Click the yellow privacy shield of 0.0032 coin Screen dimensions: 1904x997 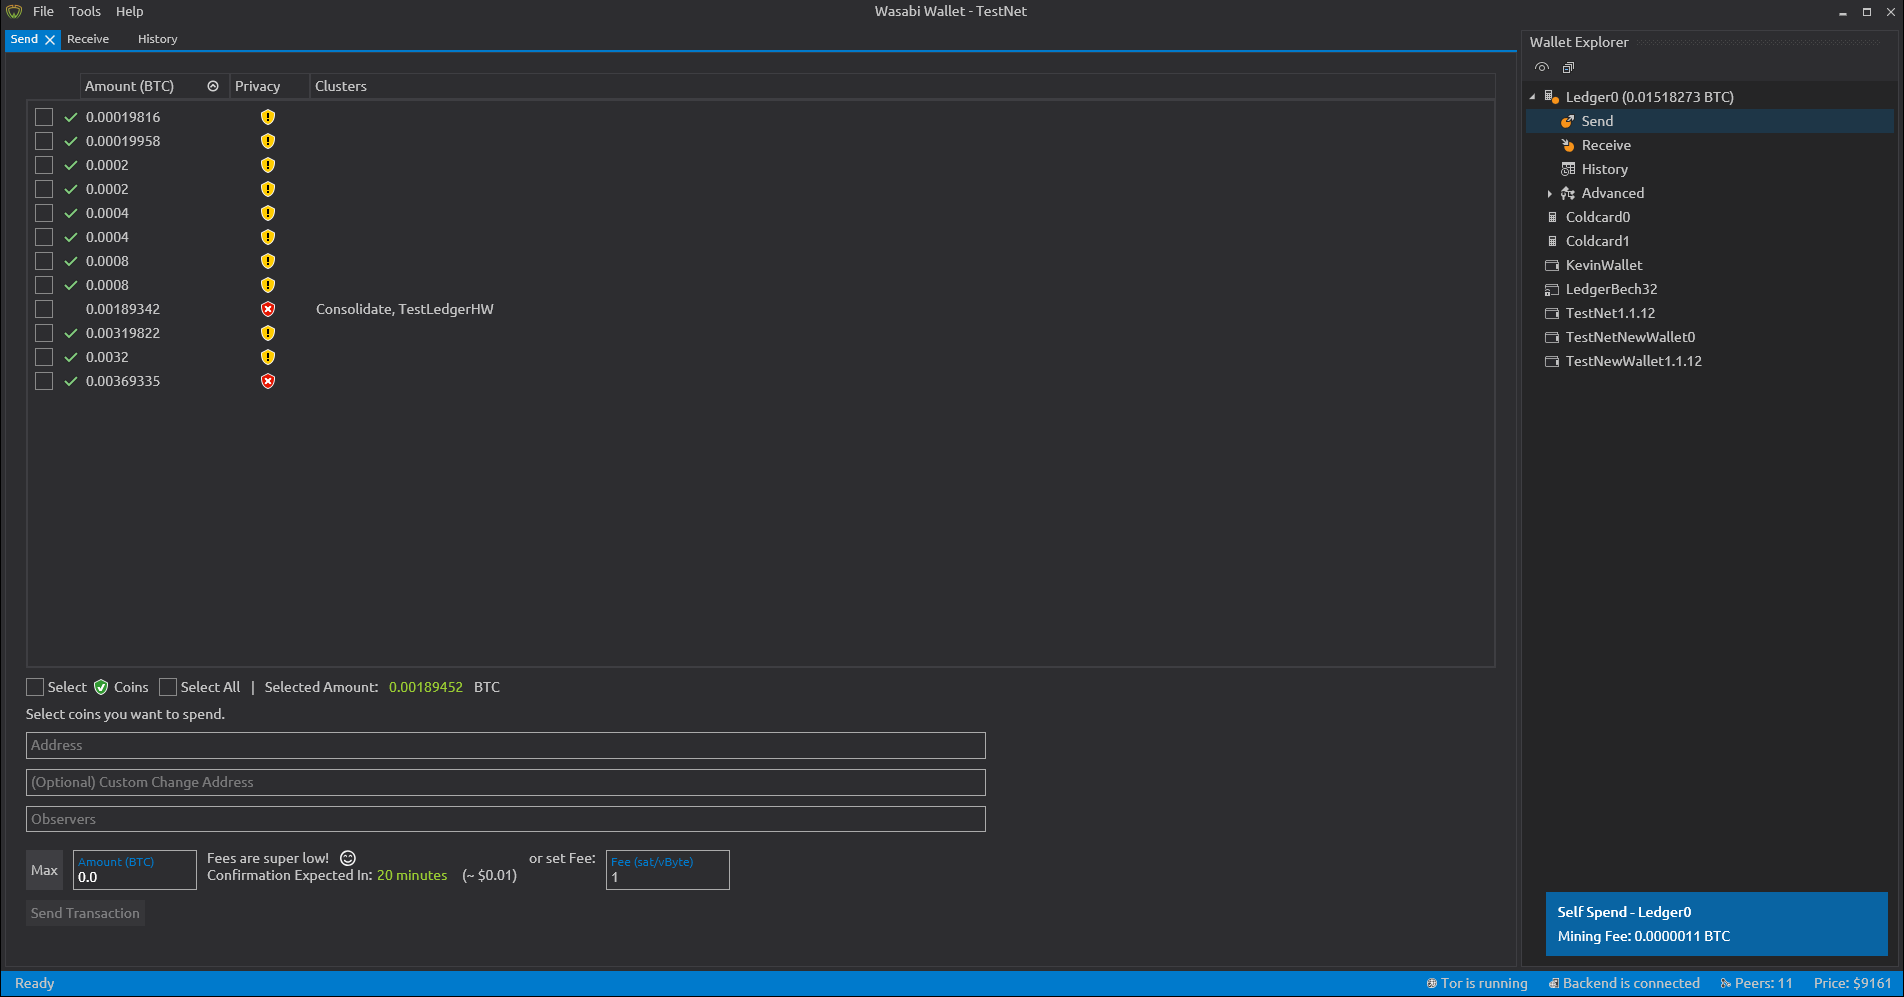pos(268,357)
